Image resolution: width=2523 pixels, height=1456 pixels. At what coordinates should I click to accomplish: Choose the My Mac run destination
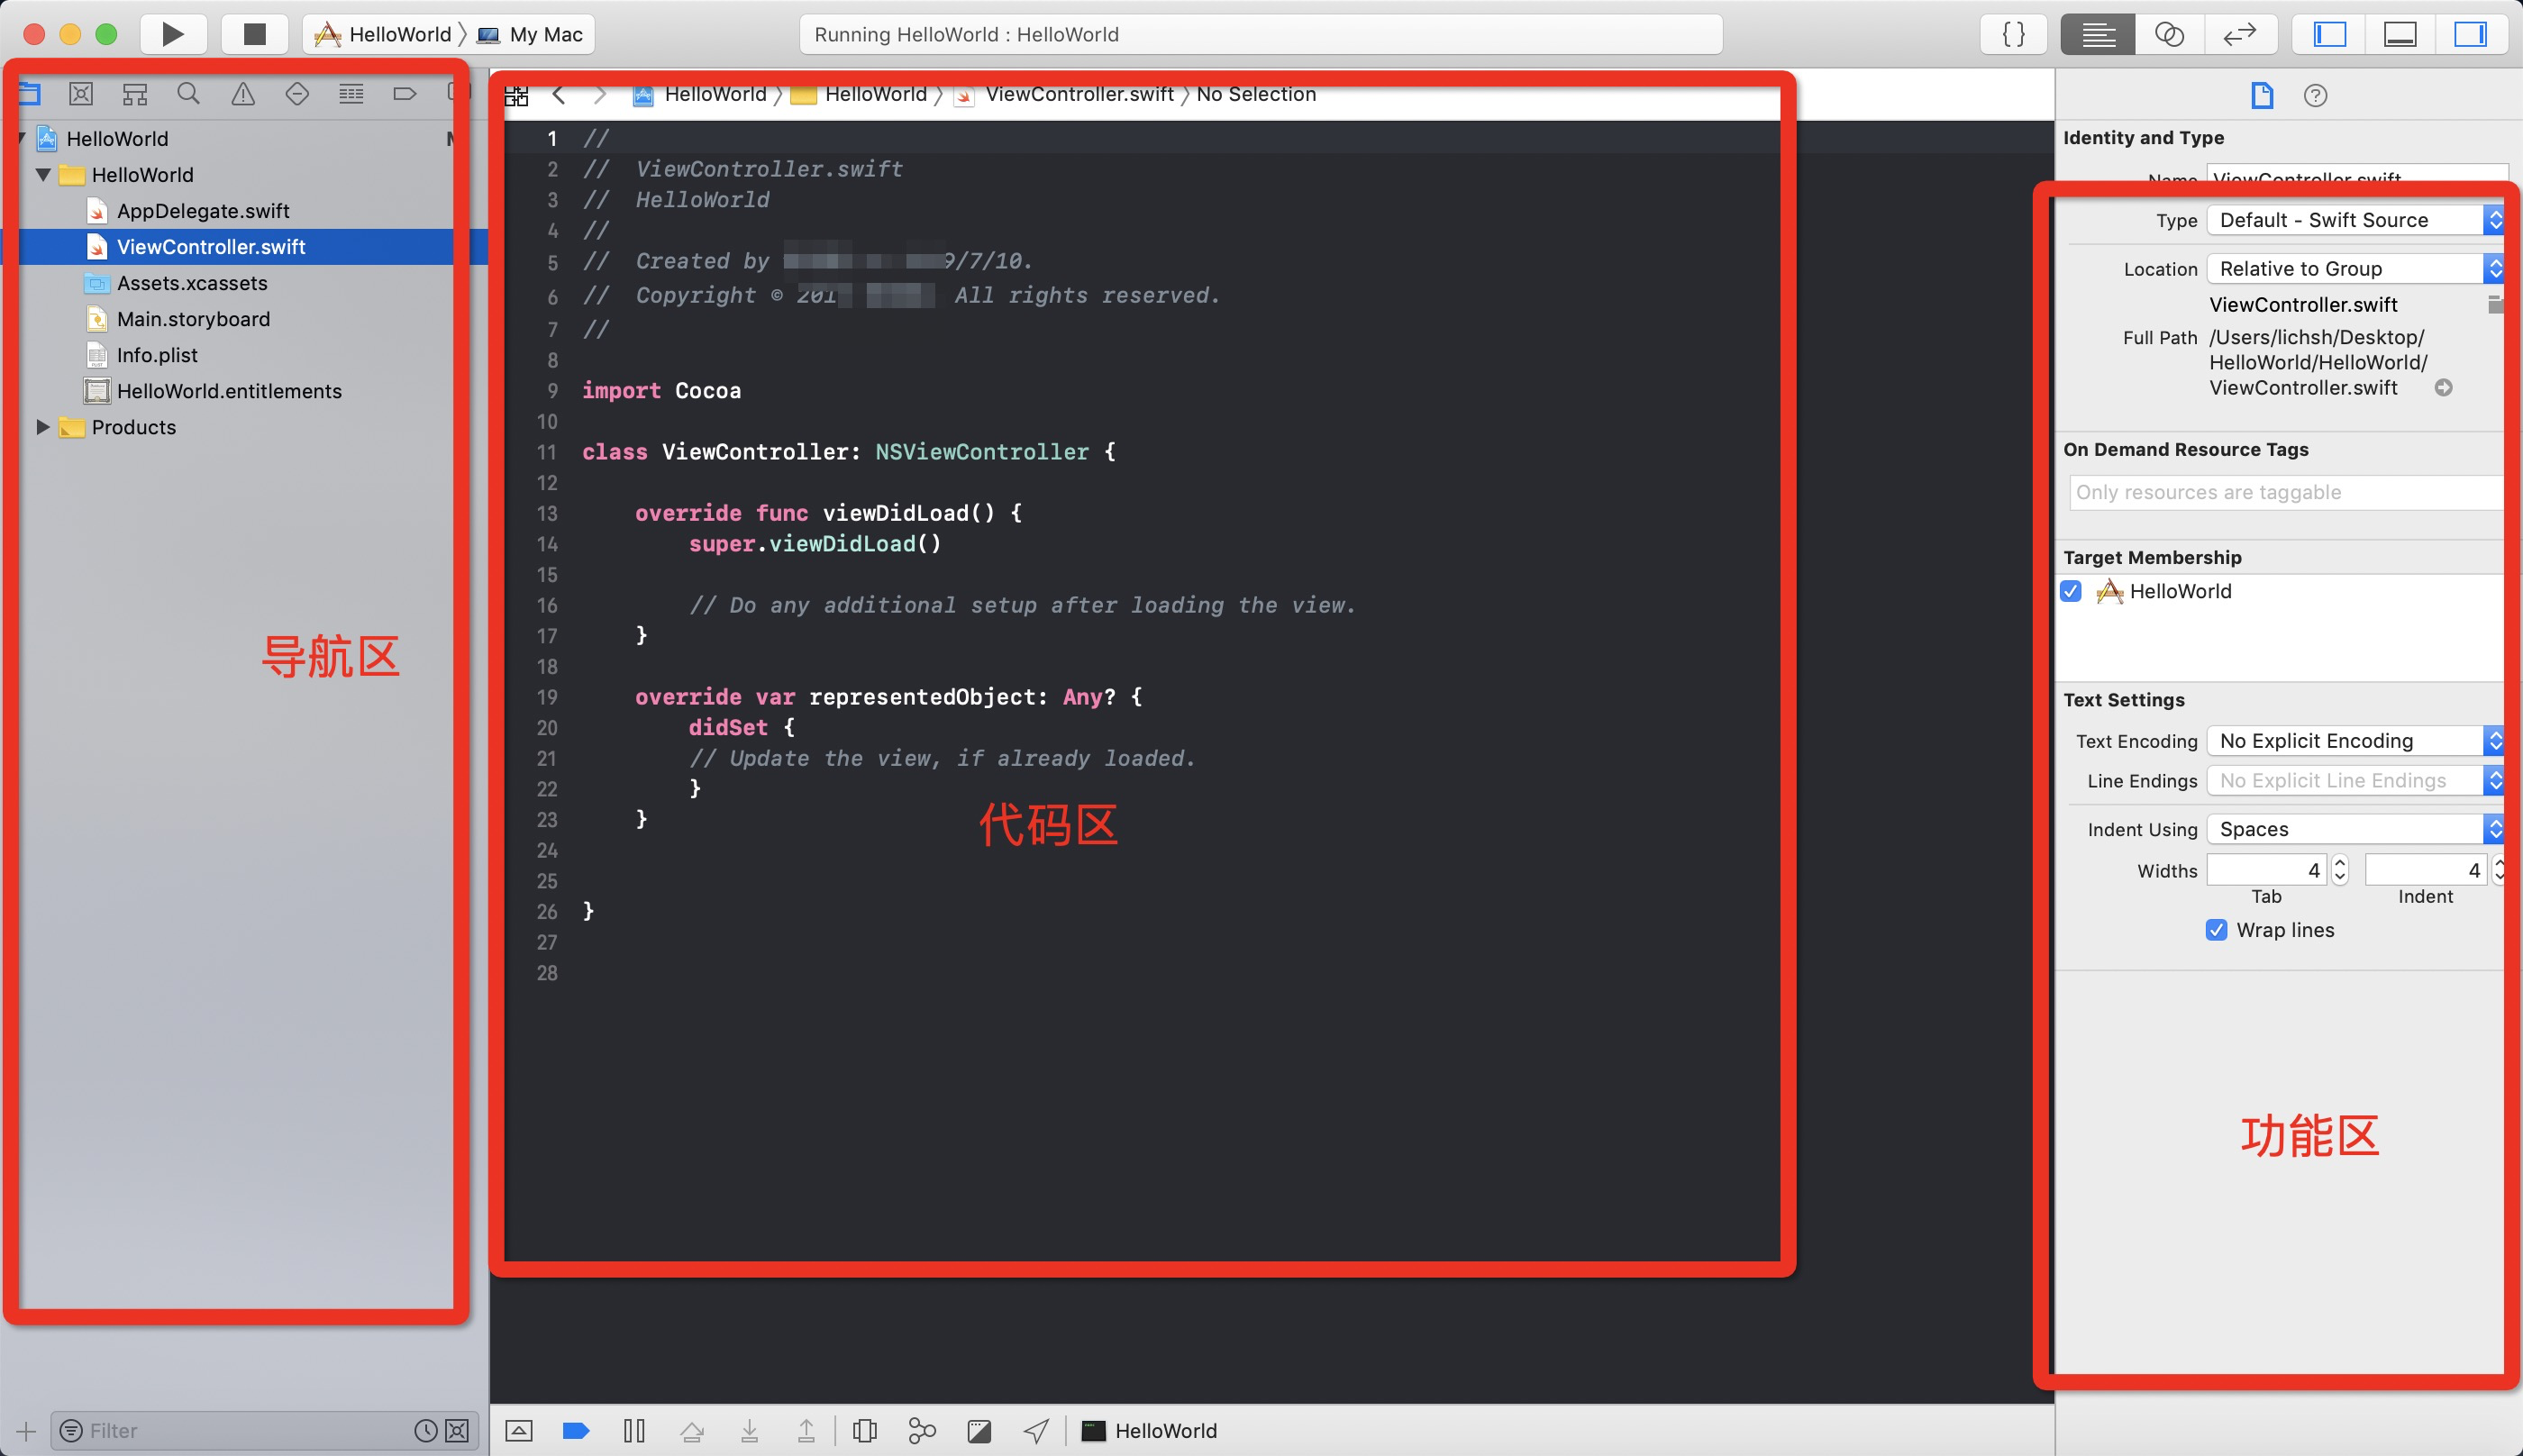pos(530,34)
